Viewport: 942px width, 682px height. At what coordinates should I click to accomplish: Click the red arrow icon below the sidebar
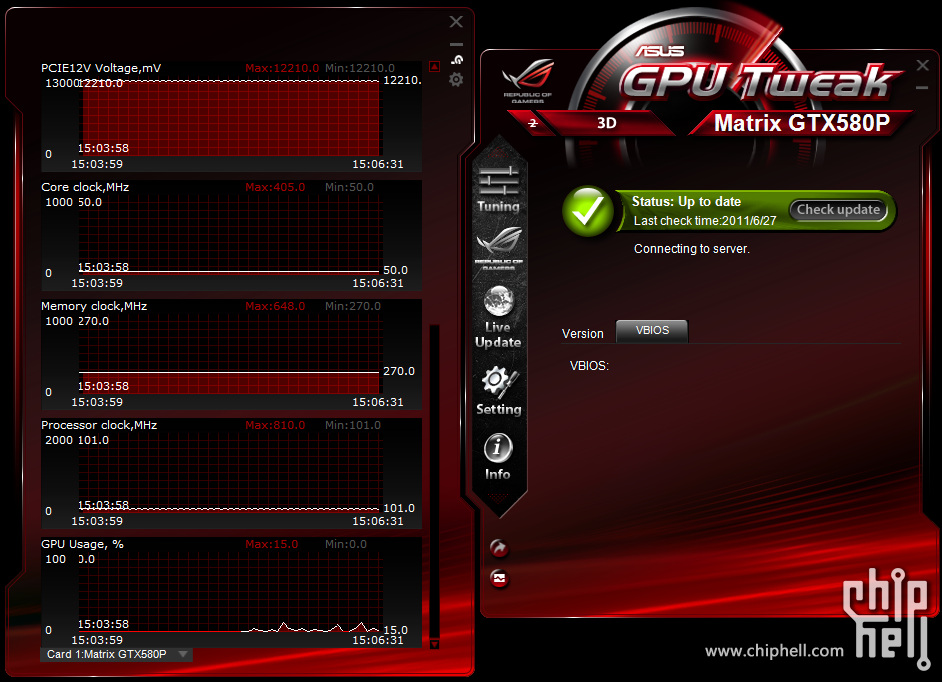pos(499,547)
